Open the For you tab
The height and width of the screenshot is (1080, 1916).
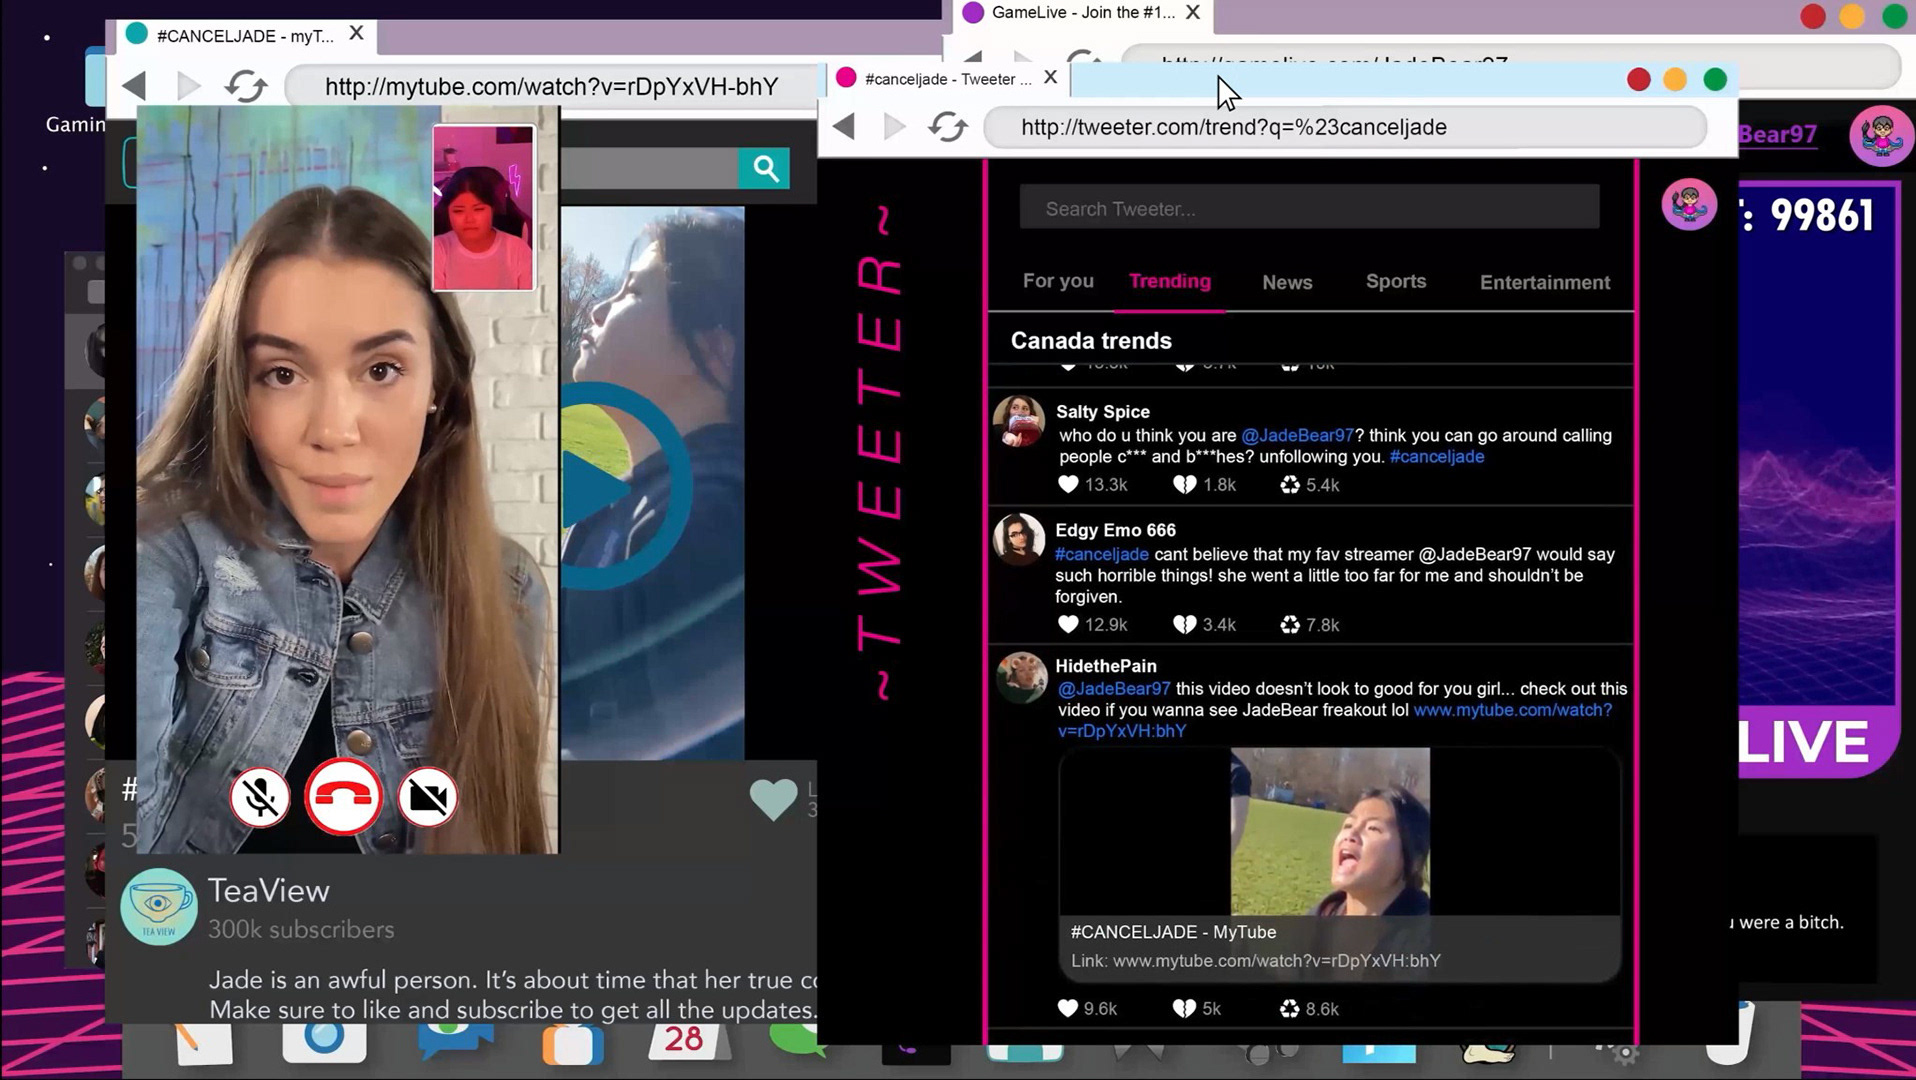[1058, 281]
